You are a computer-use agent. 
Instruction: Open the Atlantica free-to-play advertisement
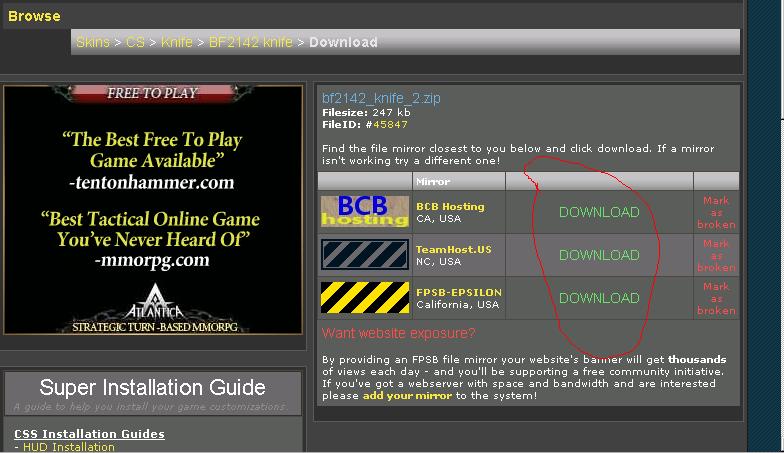pos(153,210)
